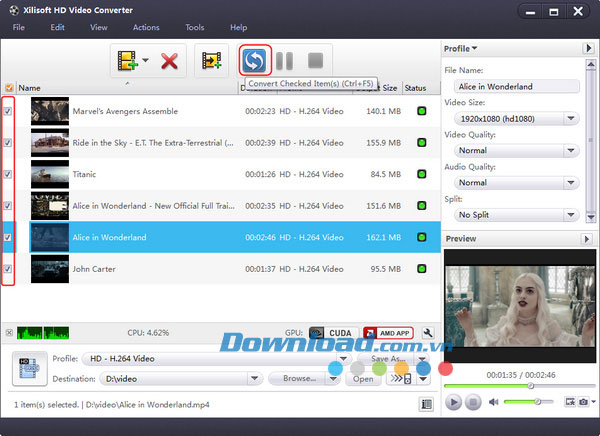Open the Actions menu
The height and width of the screenshot is (436, 600).
tap(146, 28)
